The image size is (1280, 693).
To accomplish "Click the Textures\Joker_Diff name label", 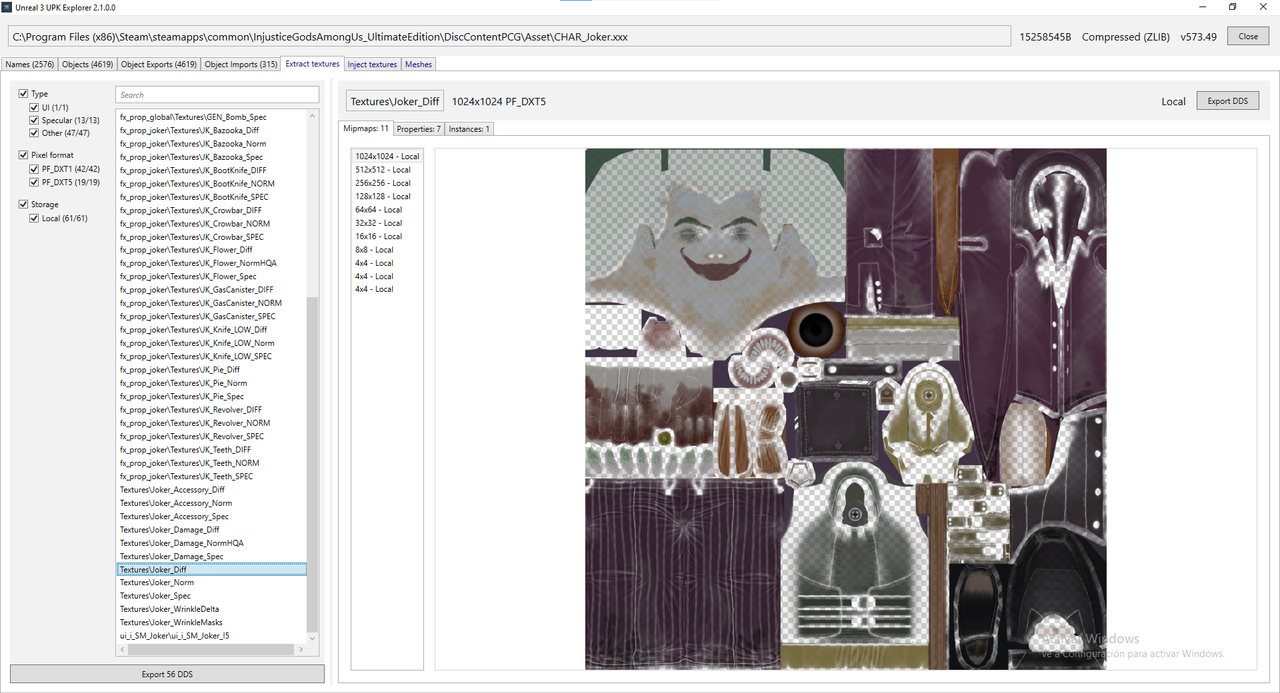I will (x=395, y=101).
